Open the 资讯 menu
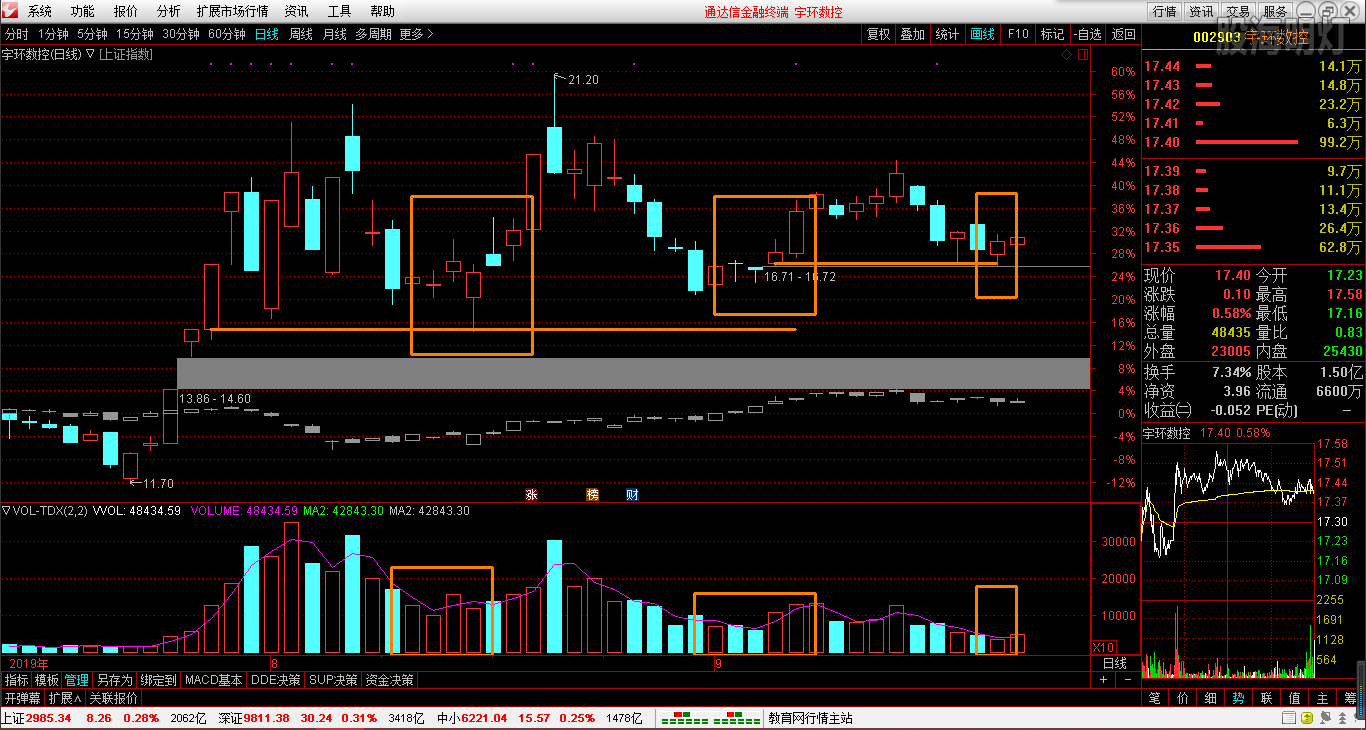 (296, 12)
